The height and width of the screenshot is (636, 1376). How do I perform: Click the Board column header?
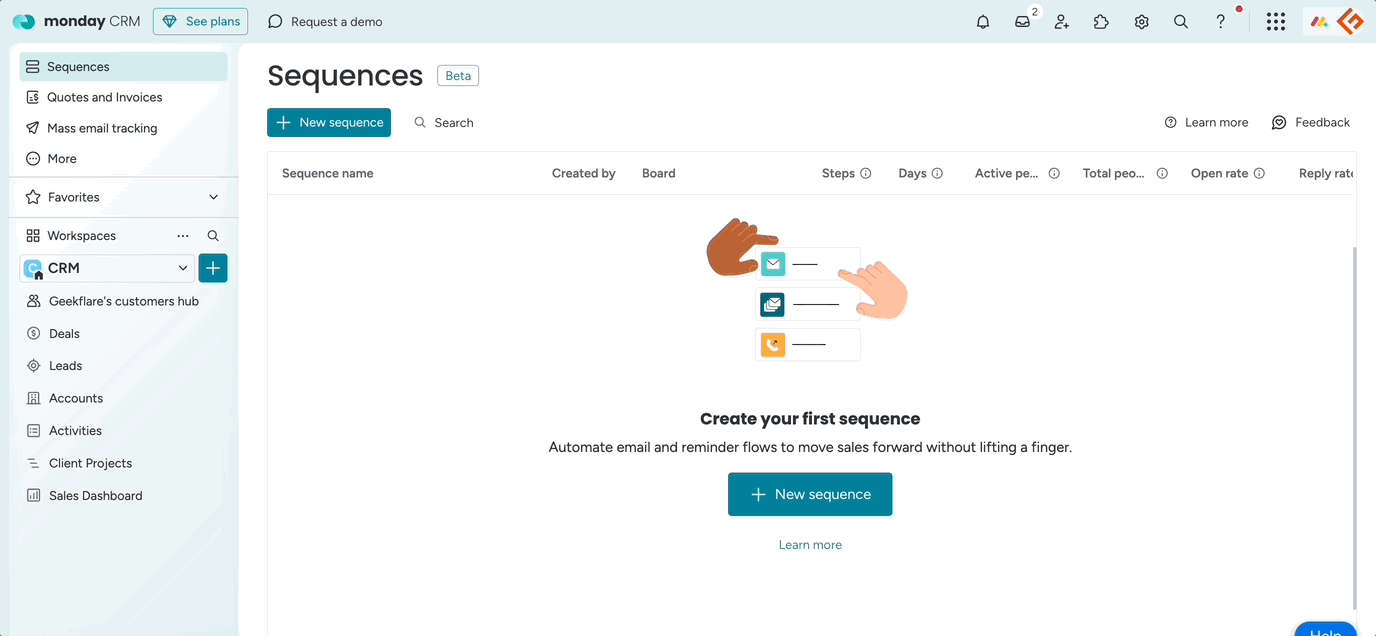[659, 173]
